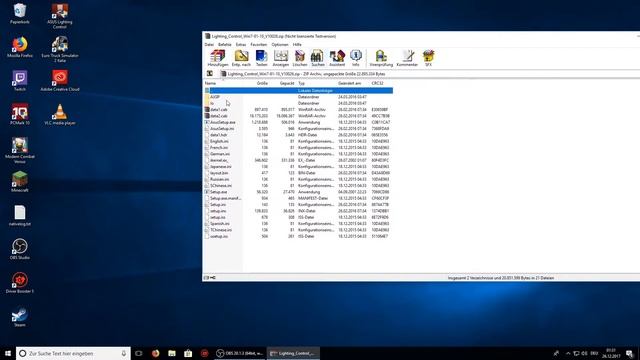The image size is (640, 360).
Task: Select the Driver Booster 5 shortcut
Action: (20, 283)
